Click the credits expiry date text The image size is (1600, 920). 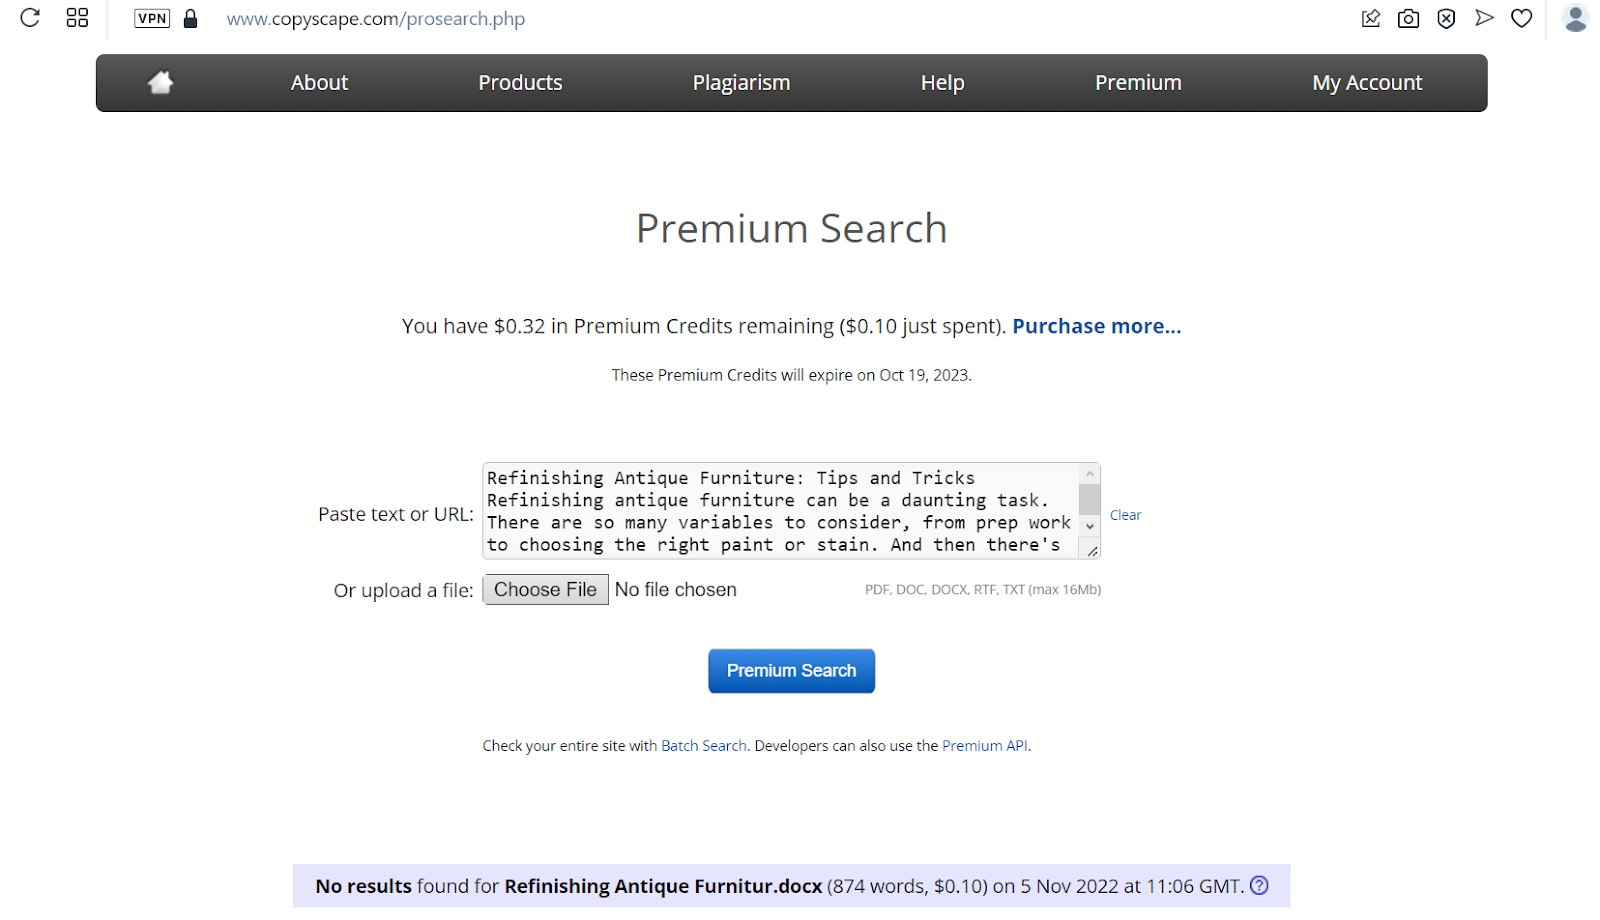pos(791,375)
